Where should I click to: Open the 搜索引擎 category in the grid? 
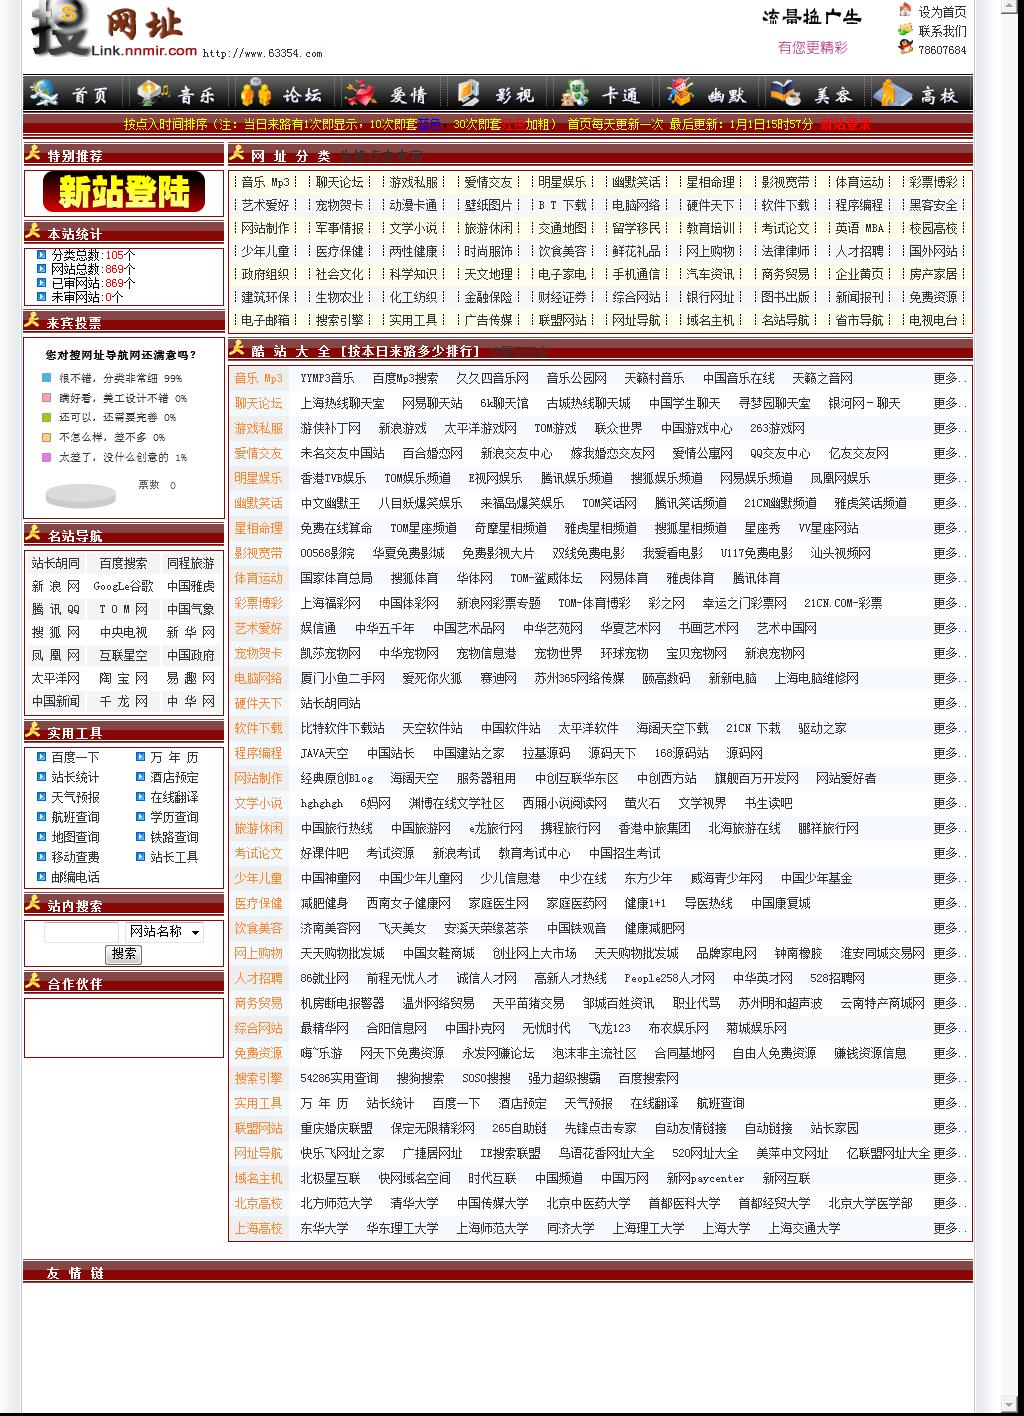340,320
